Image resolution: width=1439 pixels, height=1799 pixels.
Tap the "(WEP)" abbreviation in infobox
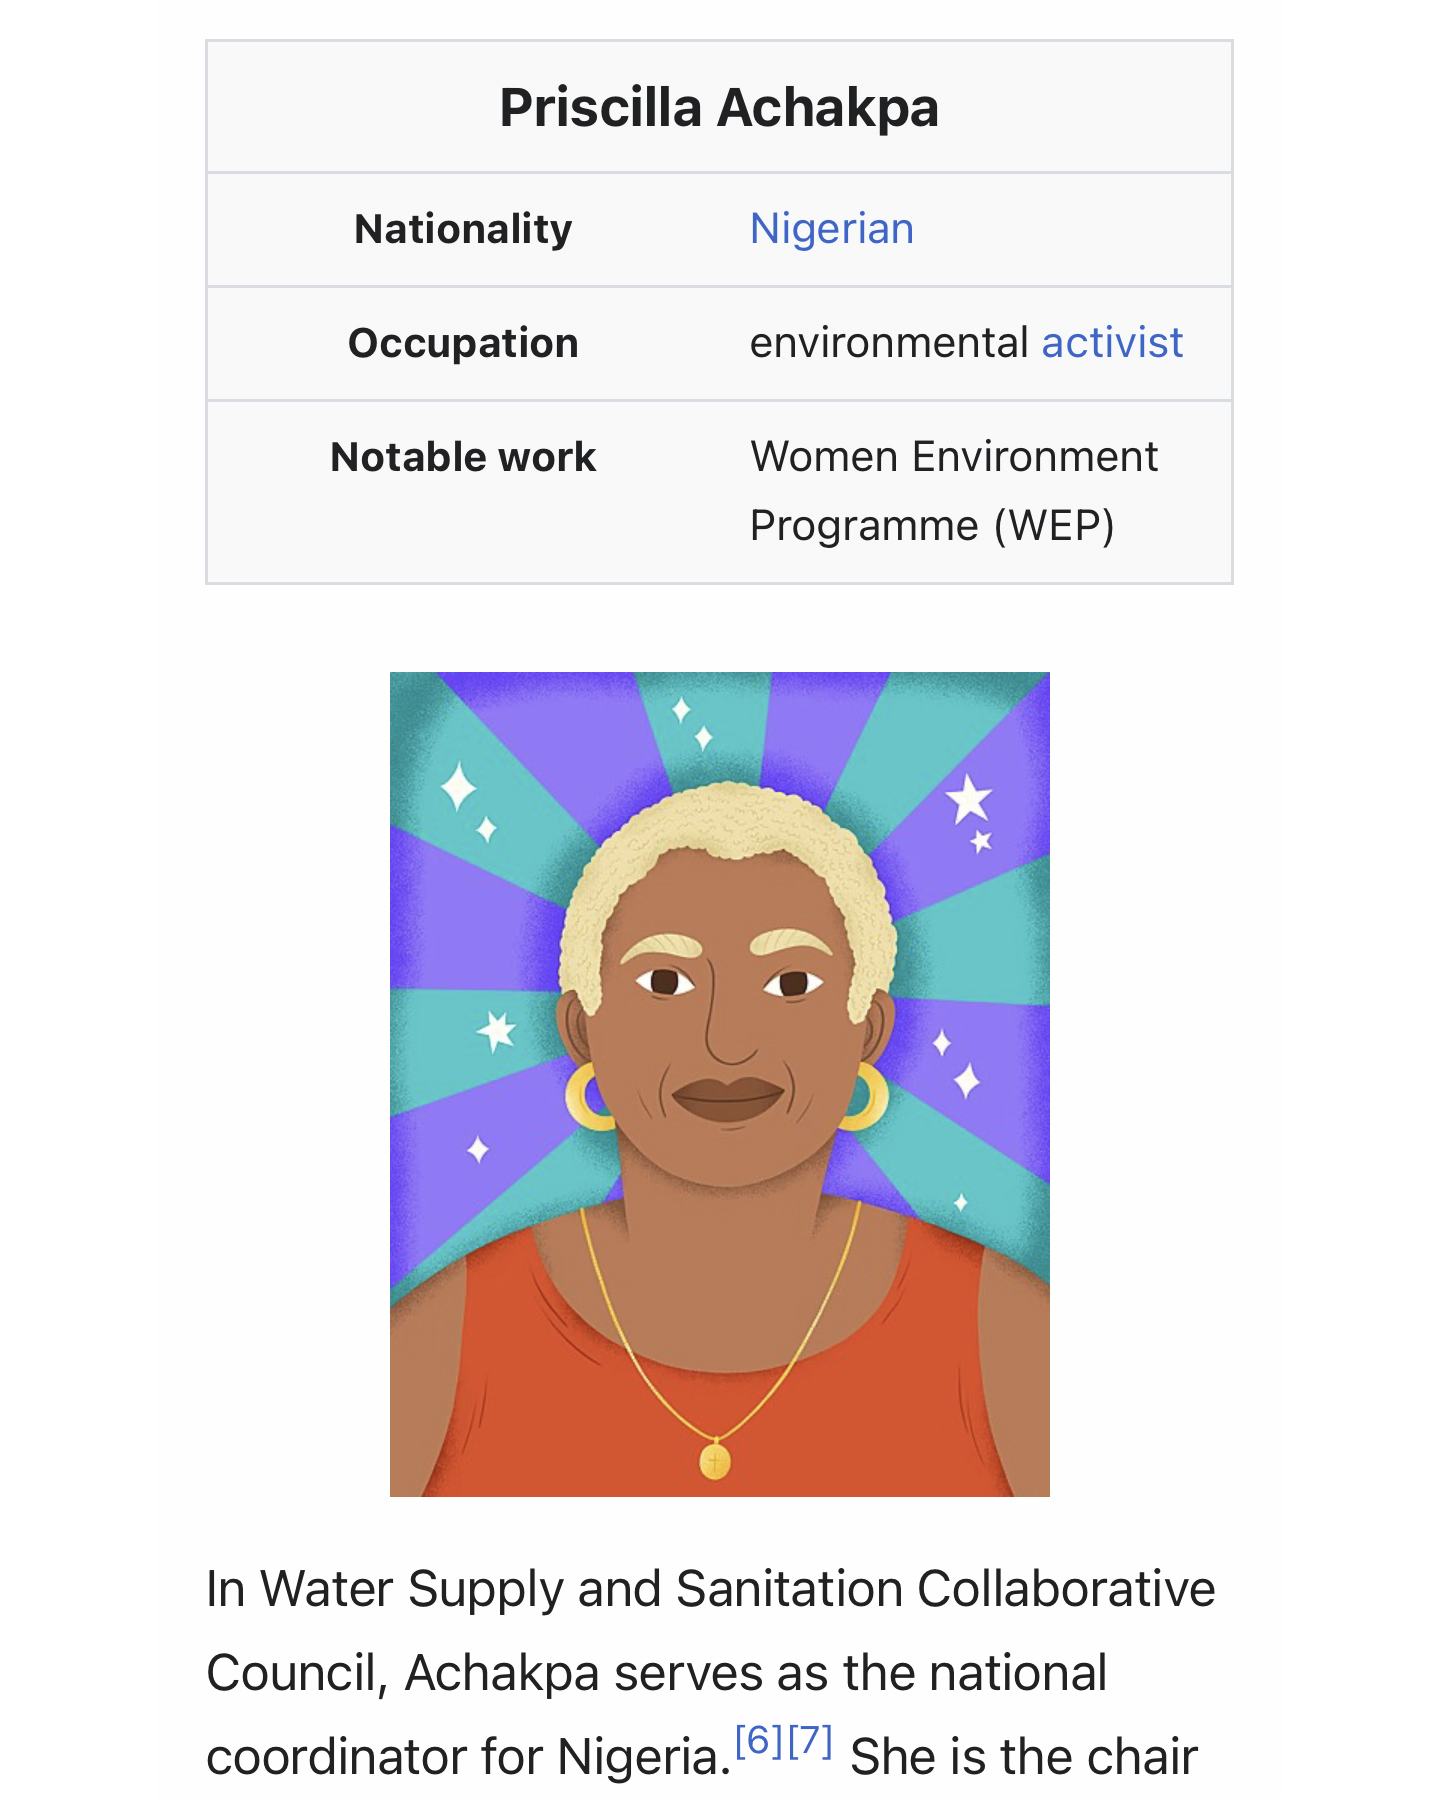coord(1053,526)
